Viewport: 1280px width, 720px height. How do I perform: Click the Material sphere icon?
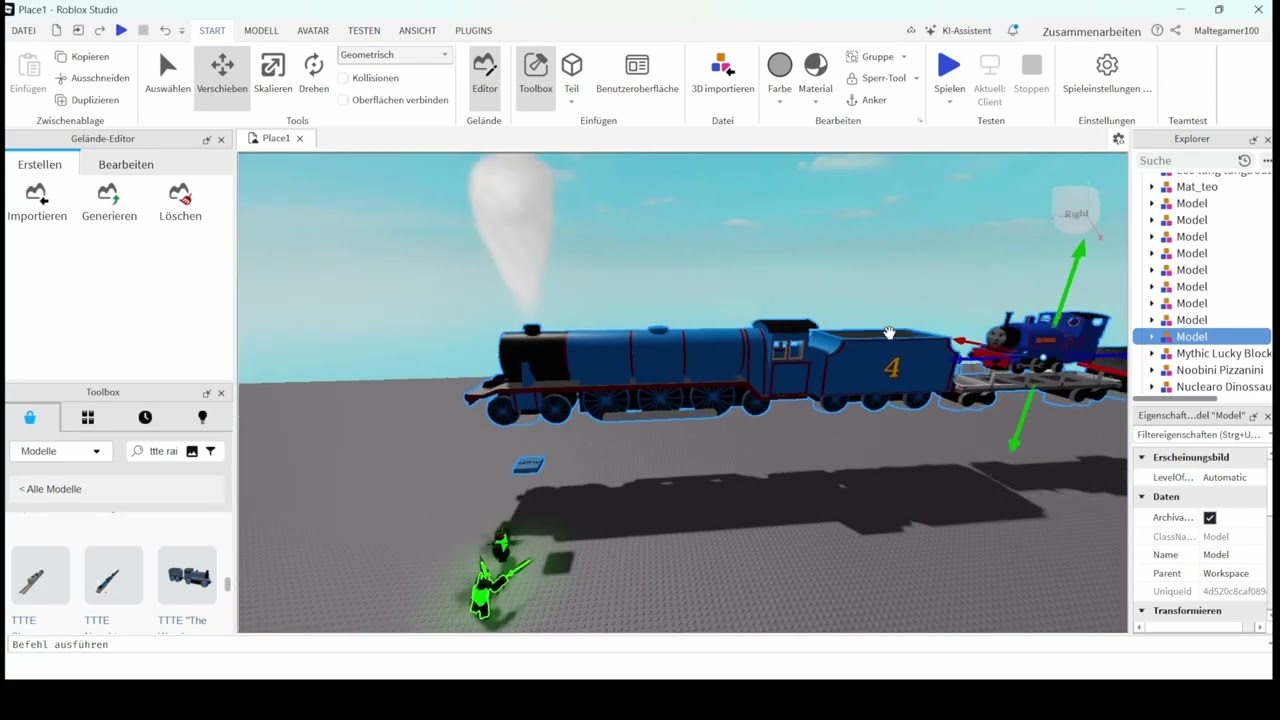coord(816,65)
